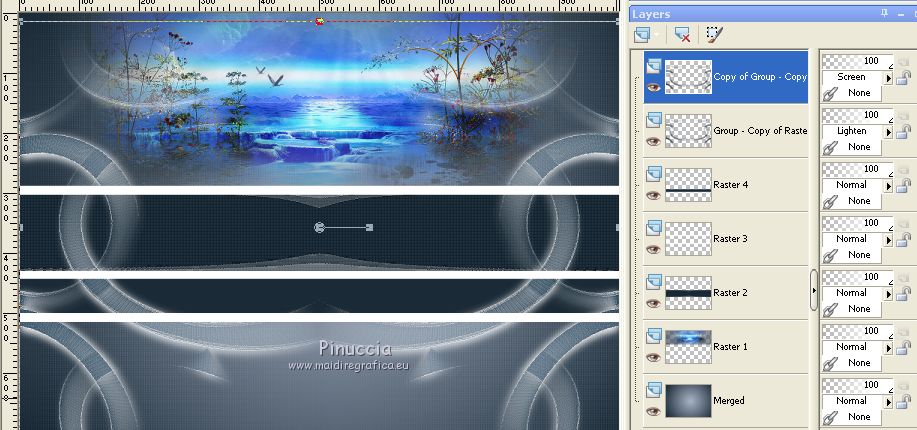Viewport: 917px width, 430px height.
Task: Click Raster 1 layer thumbnail
Action: (688, 347)
